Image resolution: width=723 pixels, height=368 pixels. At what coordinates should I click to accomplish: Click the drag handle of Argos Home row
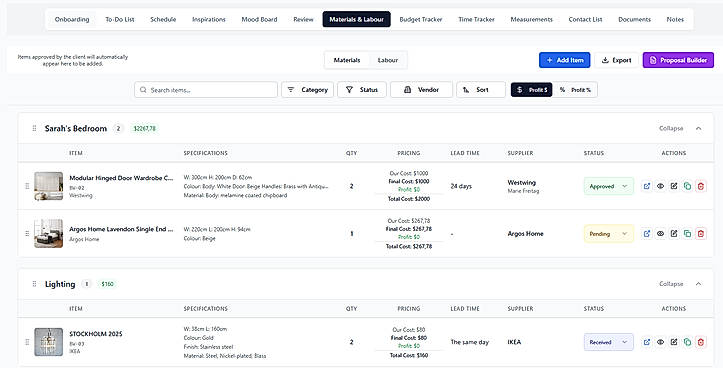(27, 234)
